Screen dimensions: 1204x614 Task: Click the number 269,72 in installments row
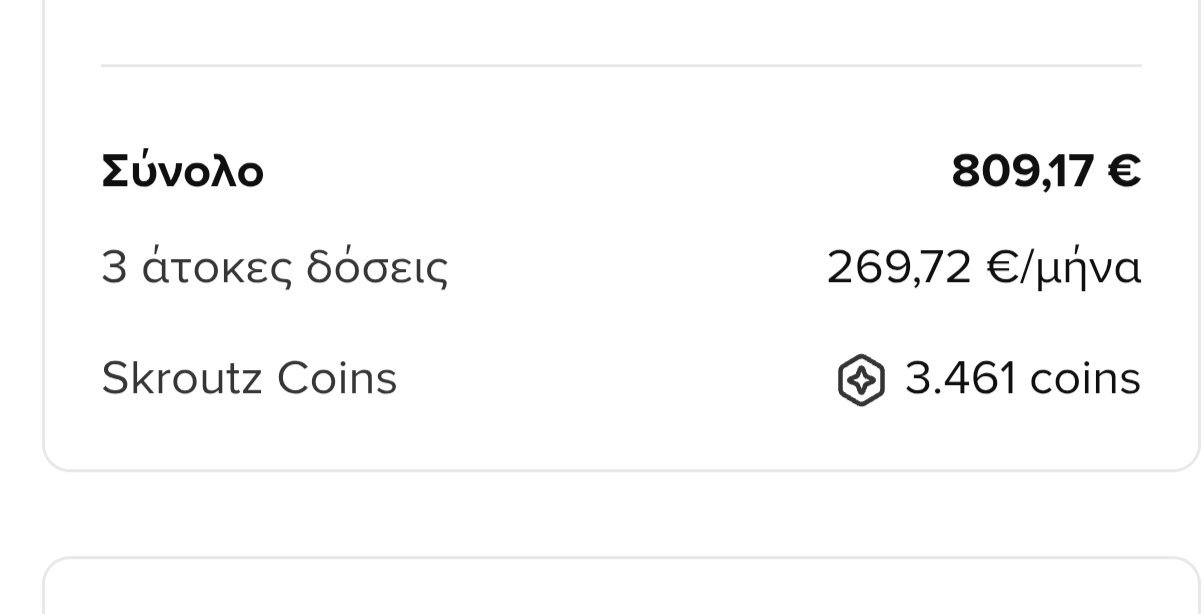pyautogui.click(x=899, y=268)
